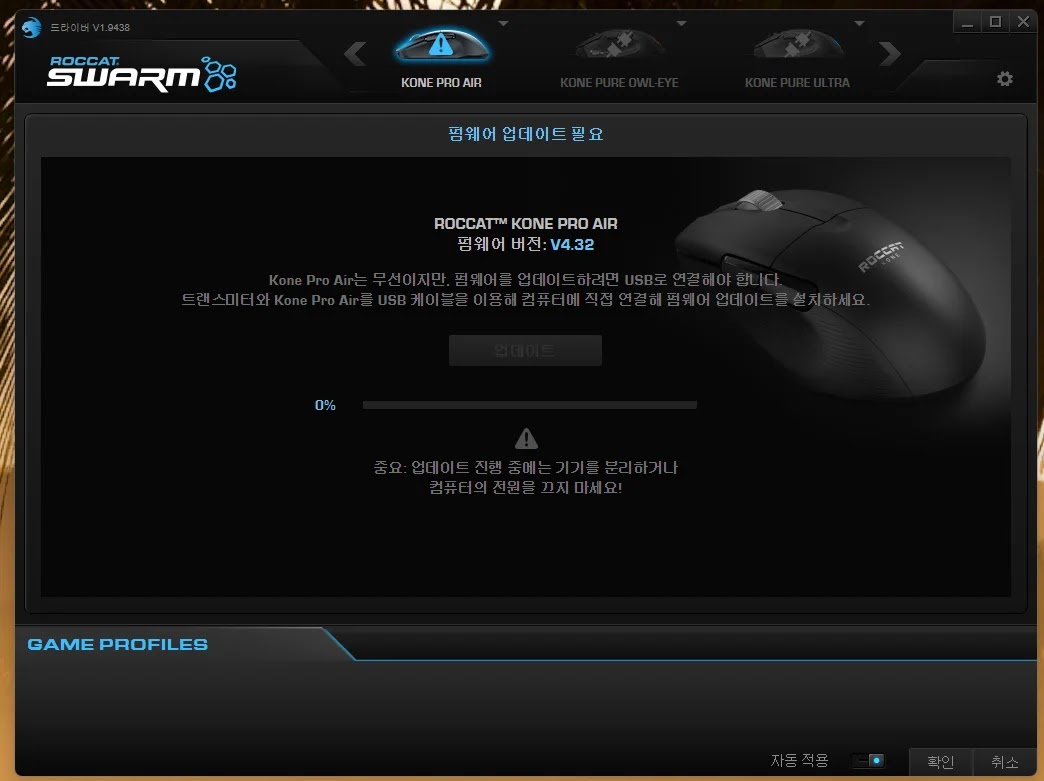Click the ROCCAT KONE PRO AIR product title
1044x781 pixels.
pyautogui.click(x=526, y=224)
